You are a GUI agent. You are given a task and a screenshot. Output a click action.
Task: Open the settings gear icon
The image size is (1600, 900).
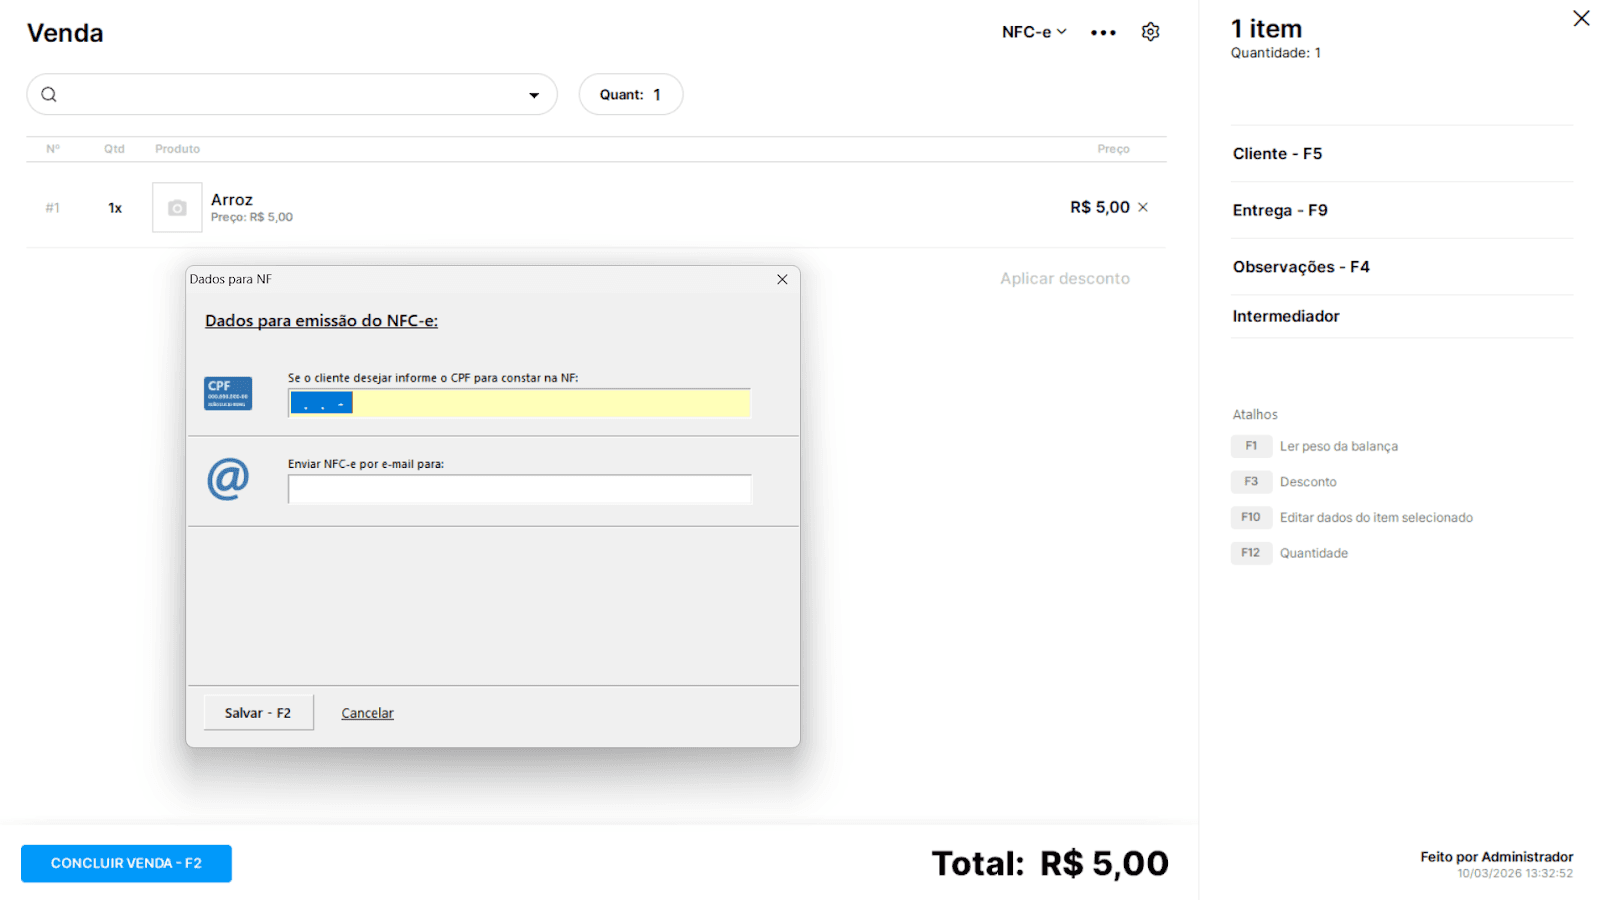[1150, 31]
